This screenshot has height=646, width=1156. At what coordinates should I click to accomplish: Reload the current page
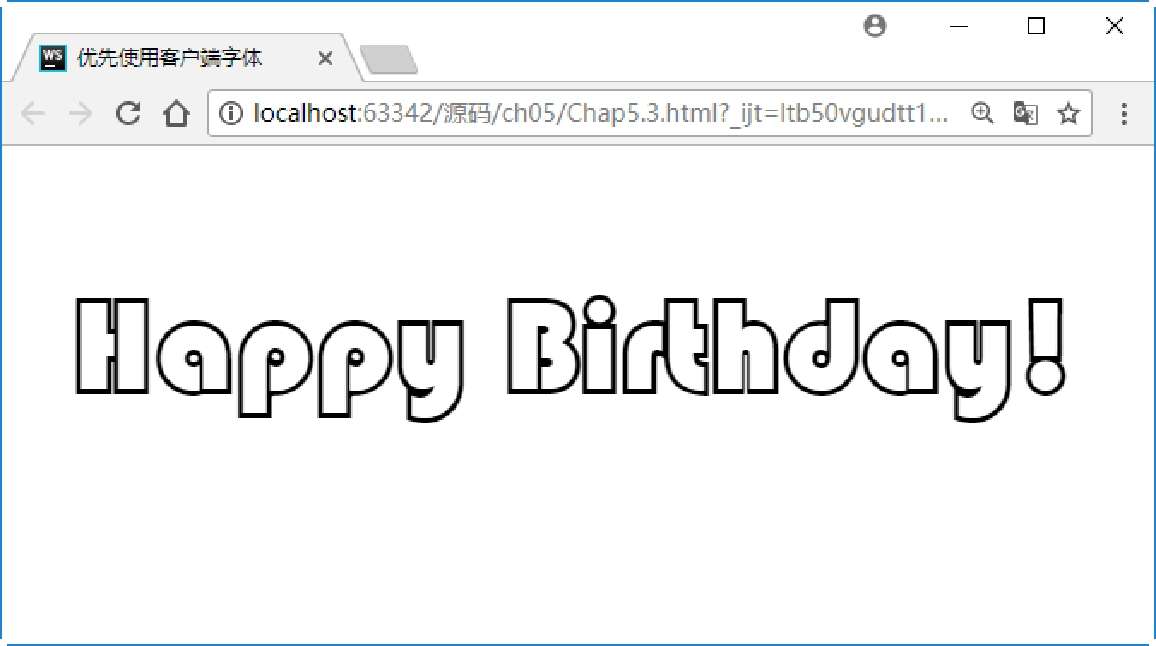128,113
